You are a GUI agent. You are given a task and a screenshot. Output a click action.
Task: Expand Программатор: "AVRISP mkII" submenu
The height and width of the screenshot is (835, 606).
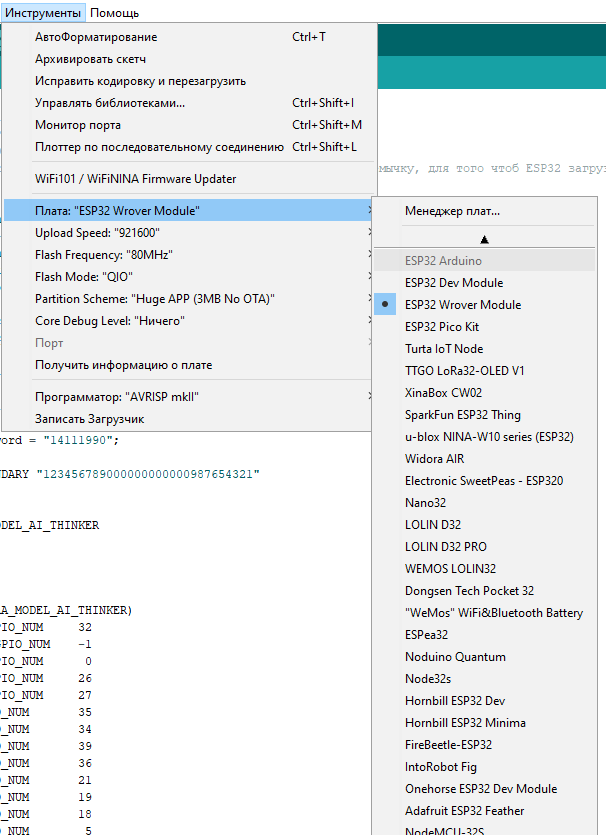pyautogui.click(x=189, y=397)
